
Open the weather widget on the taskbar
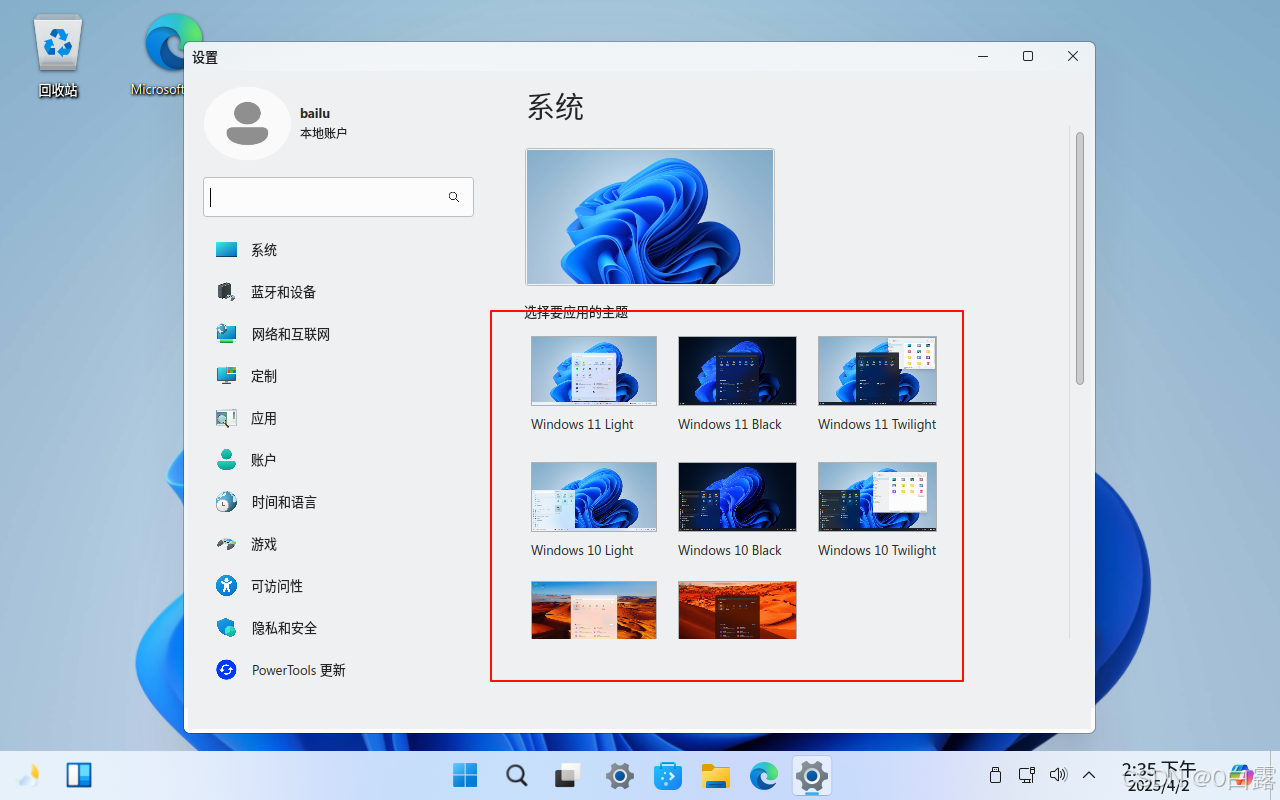[x=30, y=775]
